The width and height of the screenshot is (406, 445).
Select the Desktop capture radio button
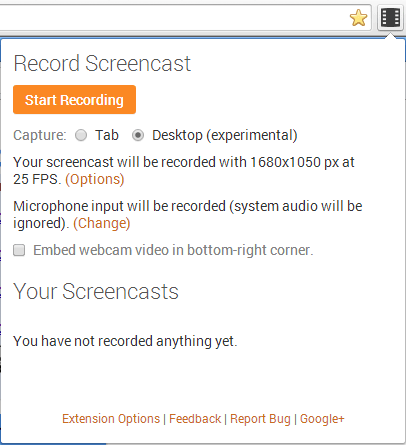pyautogui.click(x=138, y=135)
